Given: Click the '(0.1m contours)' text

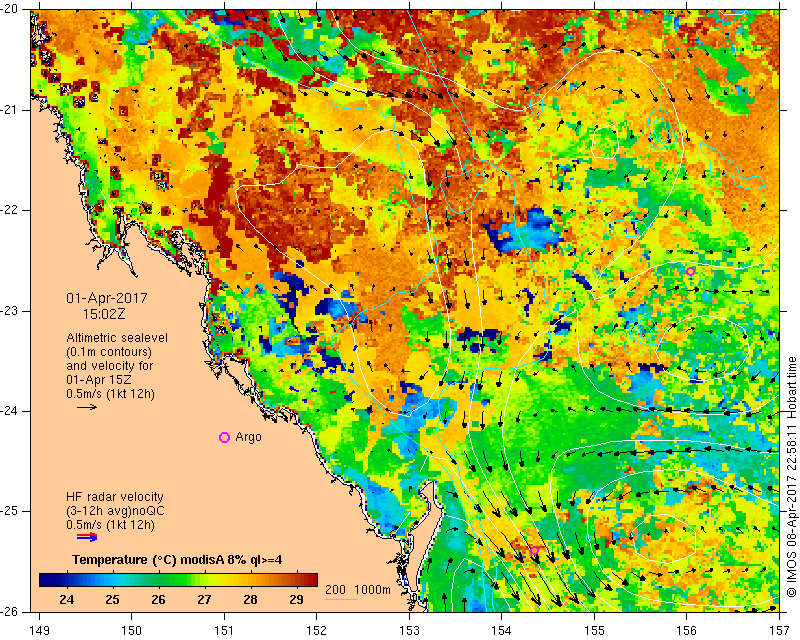Looking at the screenshot, I should [109, 352].
